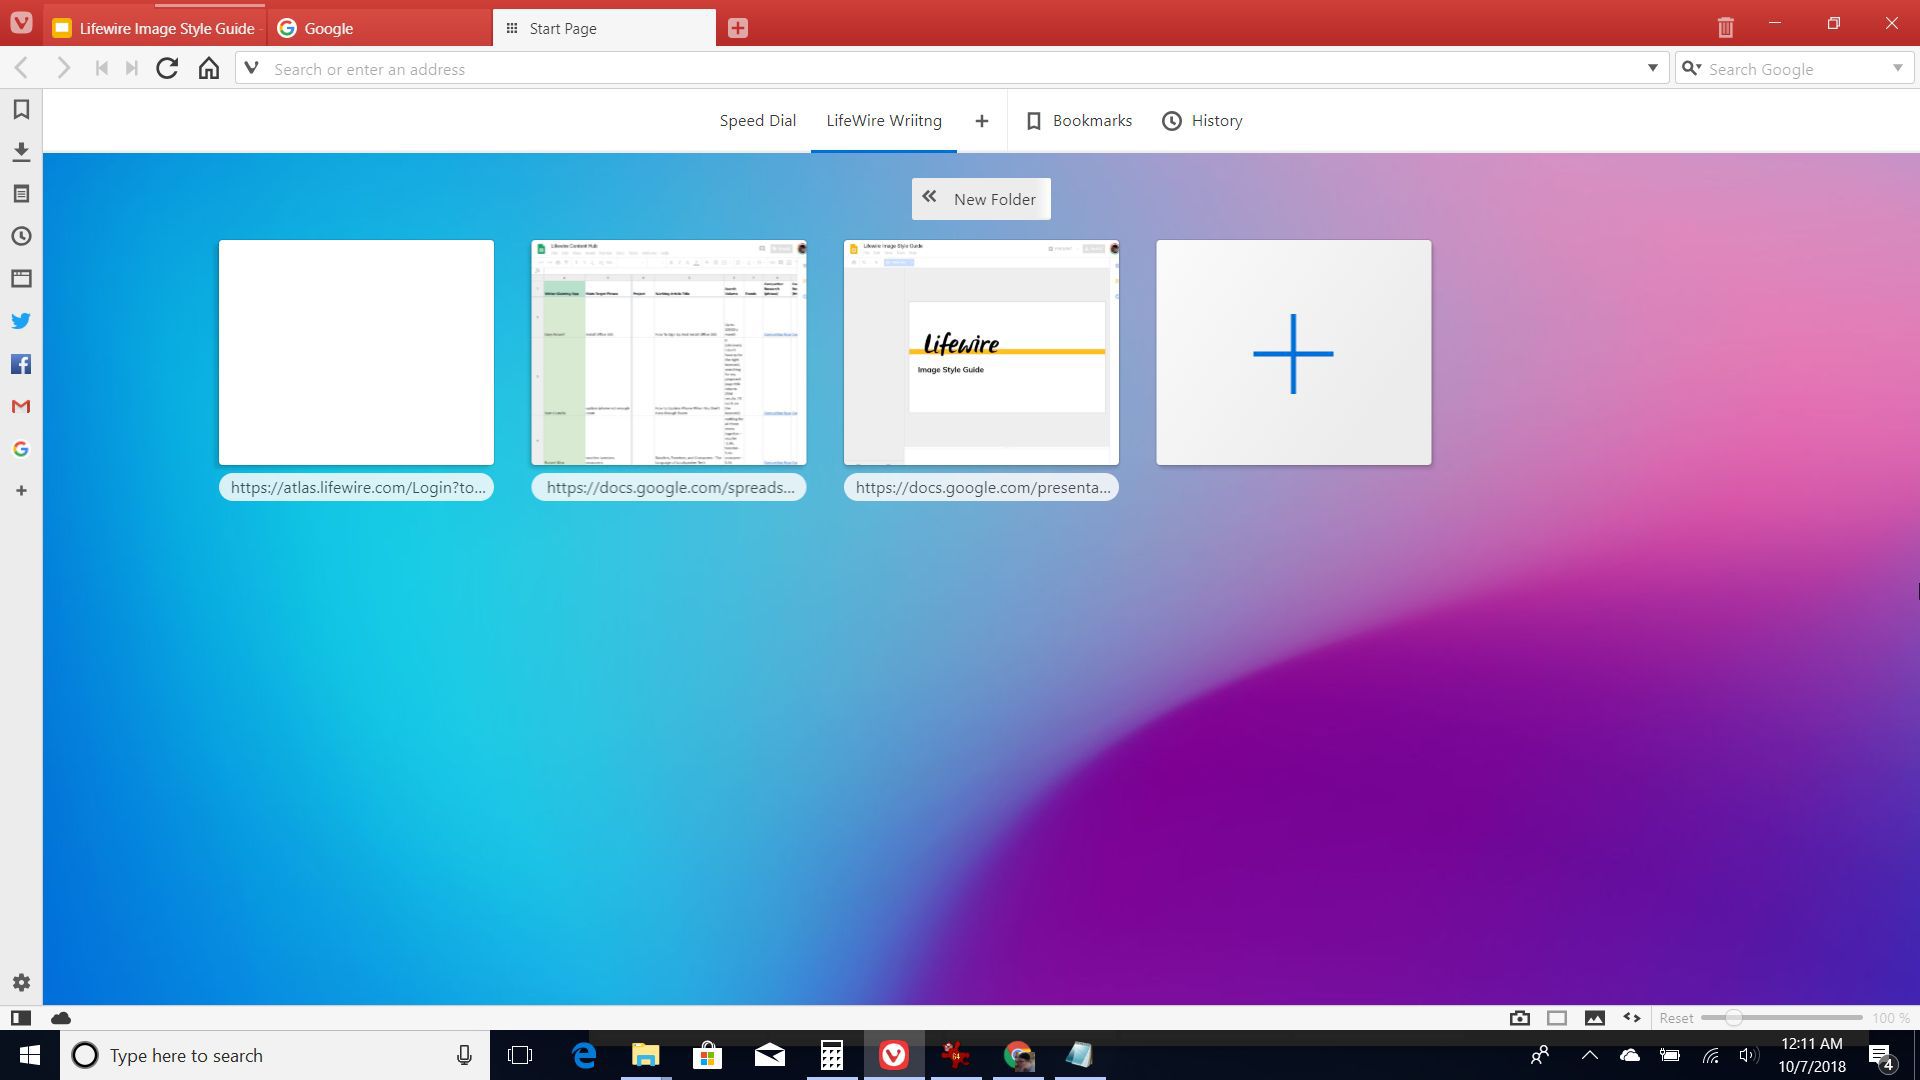Click the Fast Forward navigation button
1920x1080 pixels.
pyautogui.click(x=132, y=69)
